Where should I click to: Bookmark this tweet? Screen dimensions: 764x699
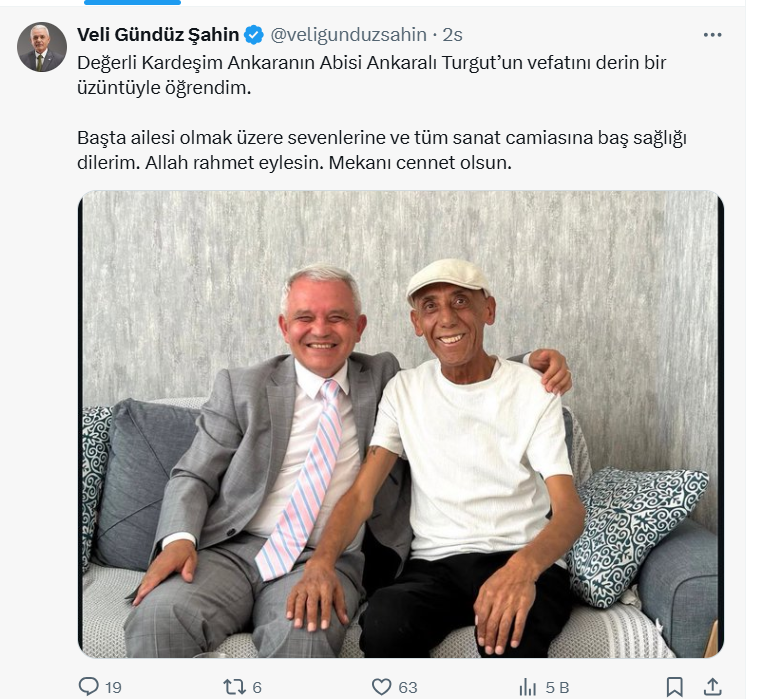click(674, 687)
